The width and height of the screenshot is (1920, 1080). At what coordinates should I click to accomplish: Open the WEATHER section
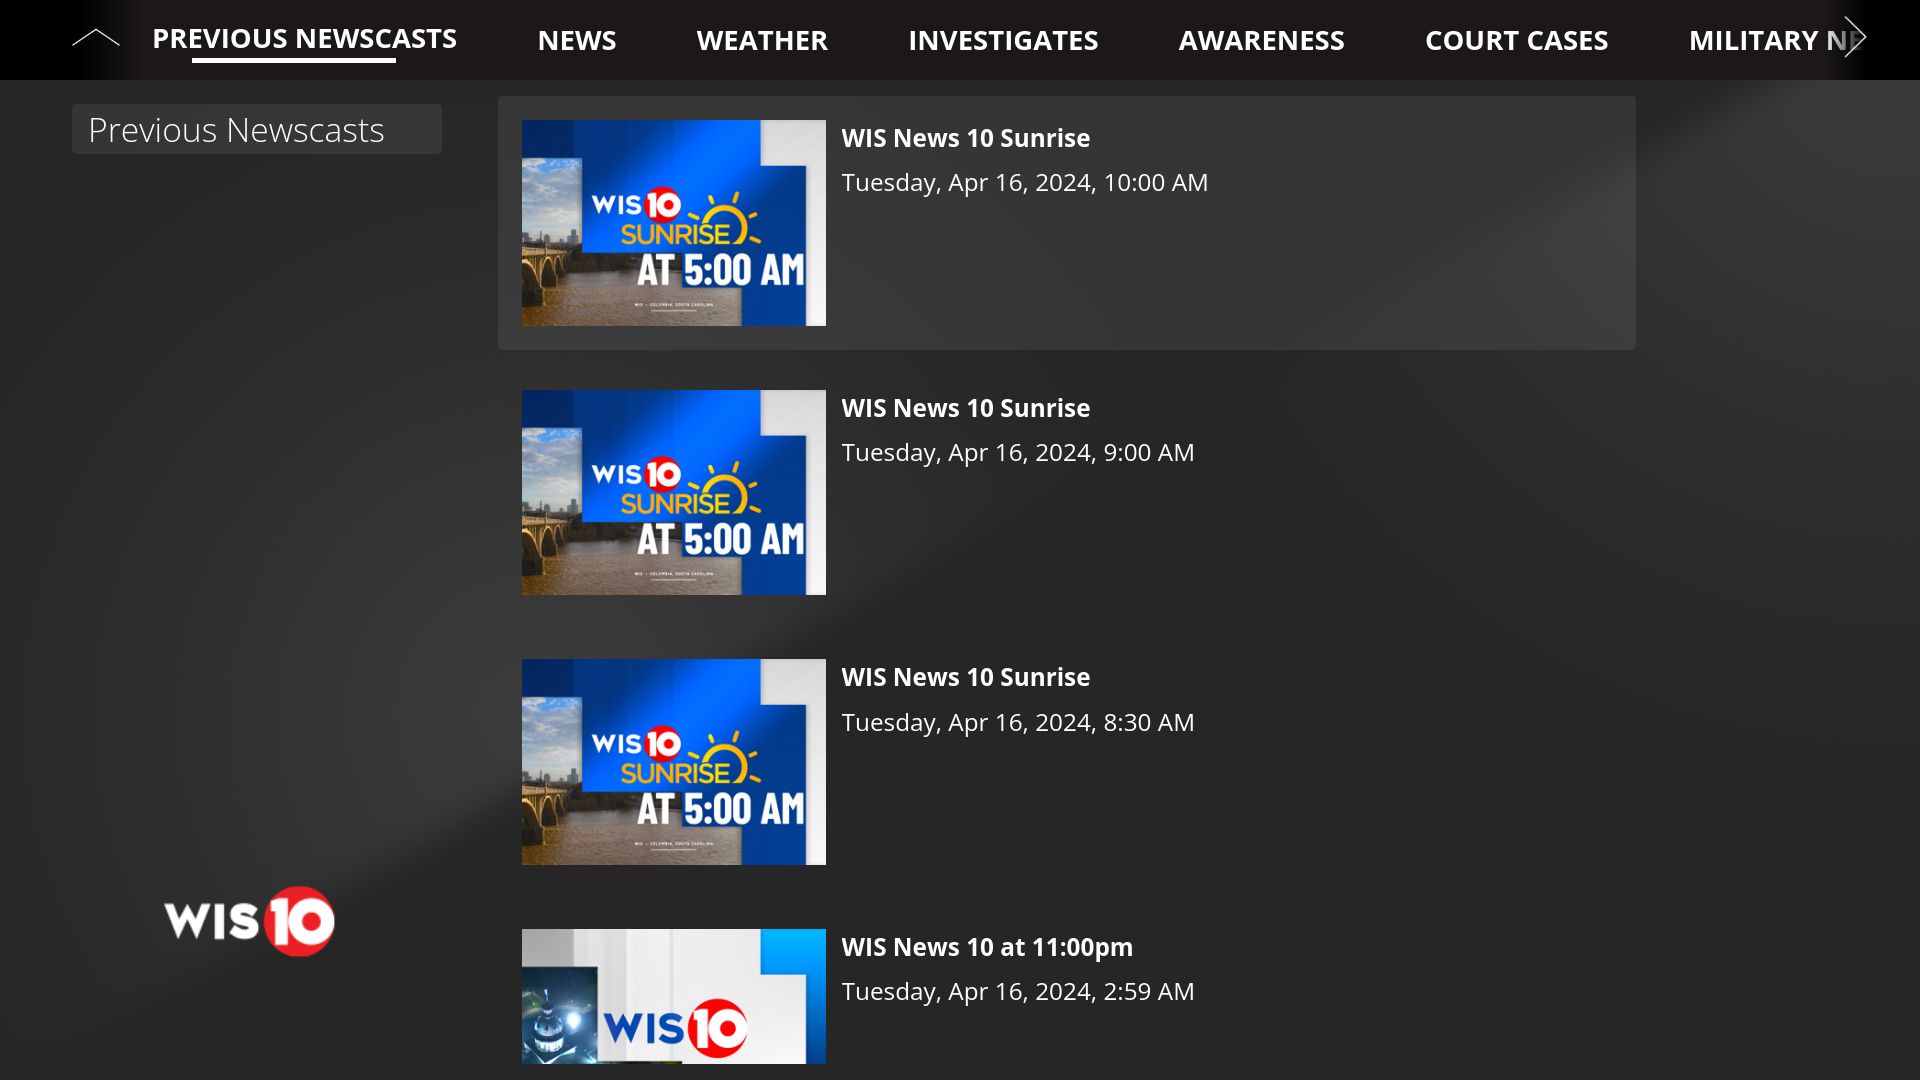click(762, 40)
